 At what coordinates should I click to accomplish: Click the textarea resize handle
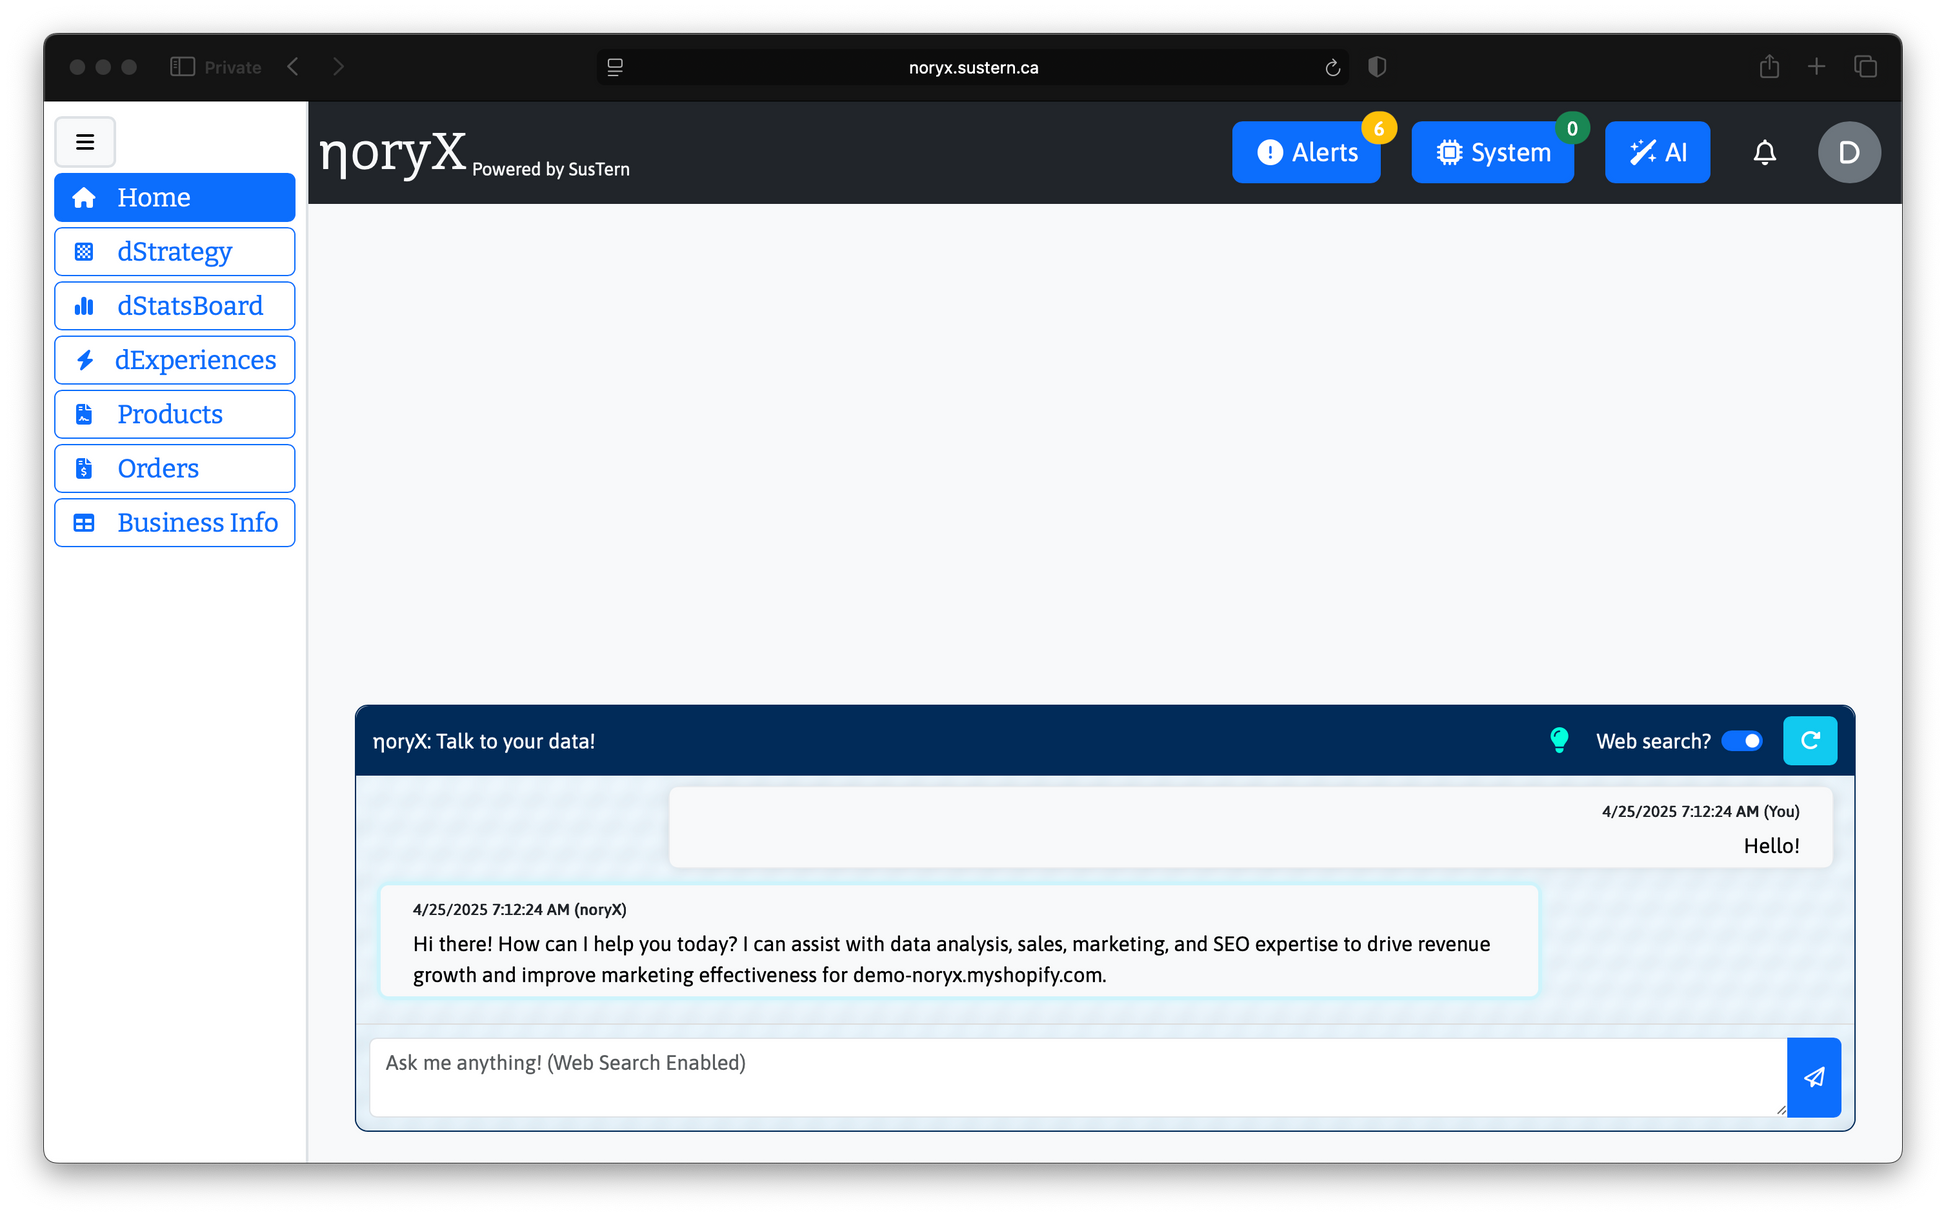[x=1780, y=1109]
